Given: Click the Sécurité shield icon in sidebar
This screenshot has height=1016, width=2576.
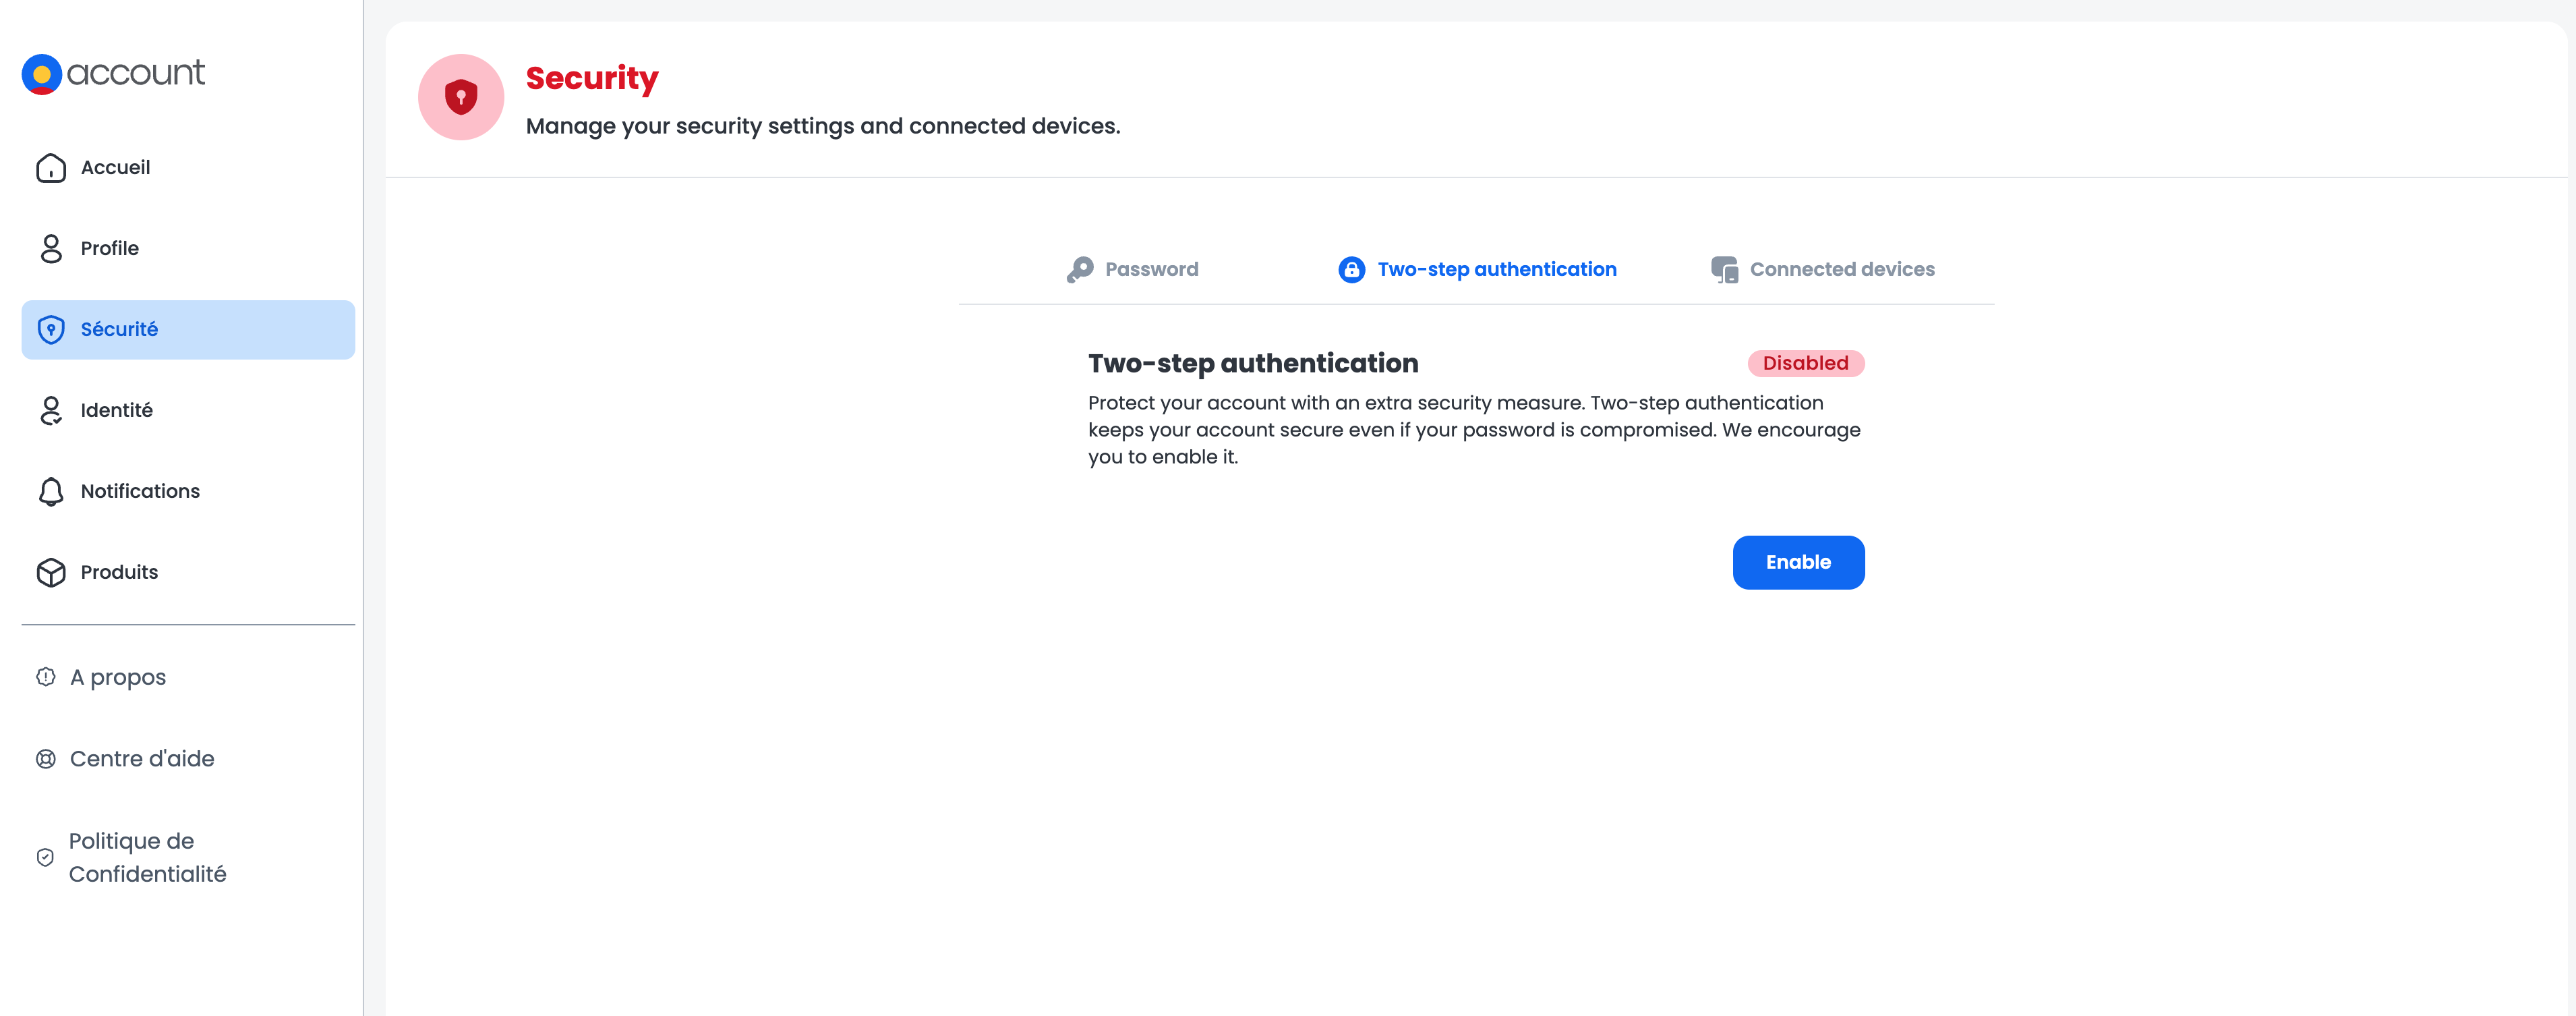Looking at the screenshot, I should click(51, 330).
